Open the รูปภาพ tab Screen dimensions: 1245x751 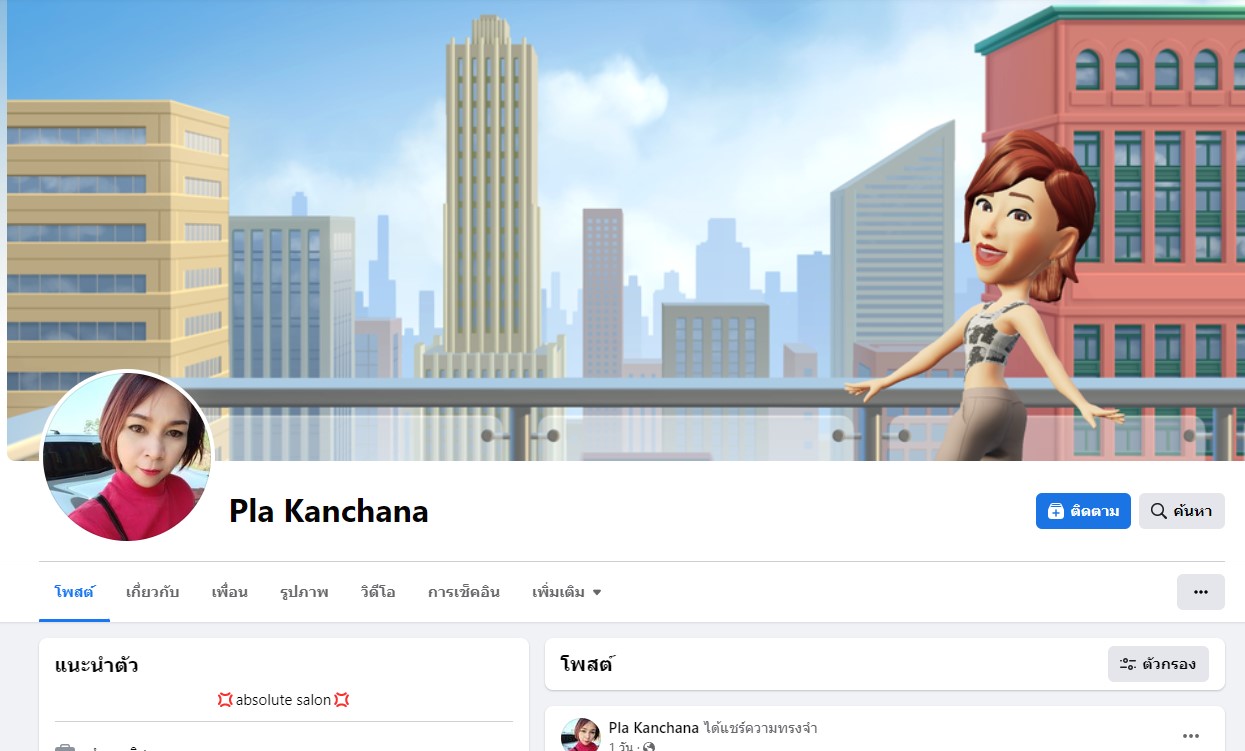coord(304,592)
